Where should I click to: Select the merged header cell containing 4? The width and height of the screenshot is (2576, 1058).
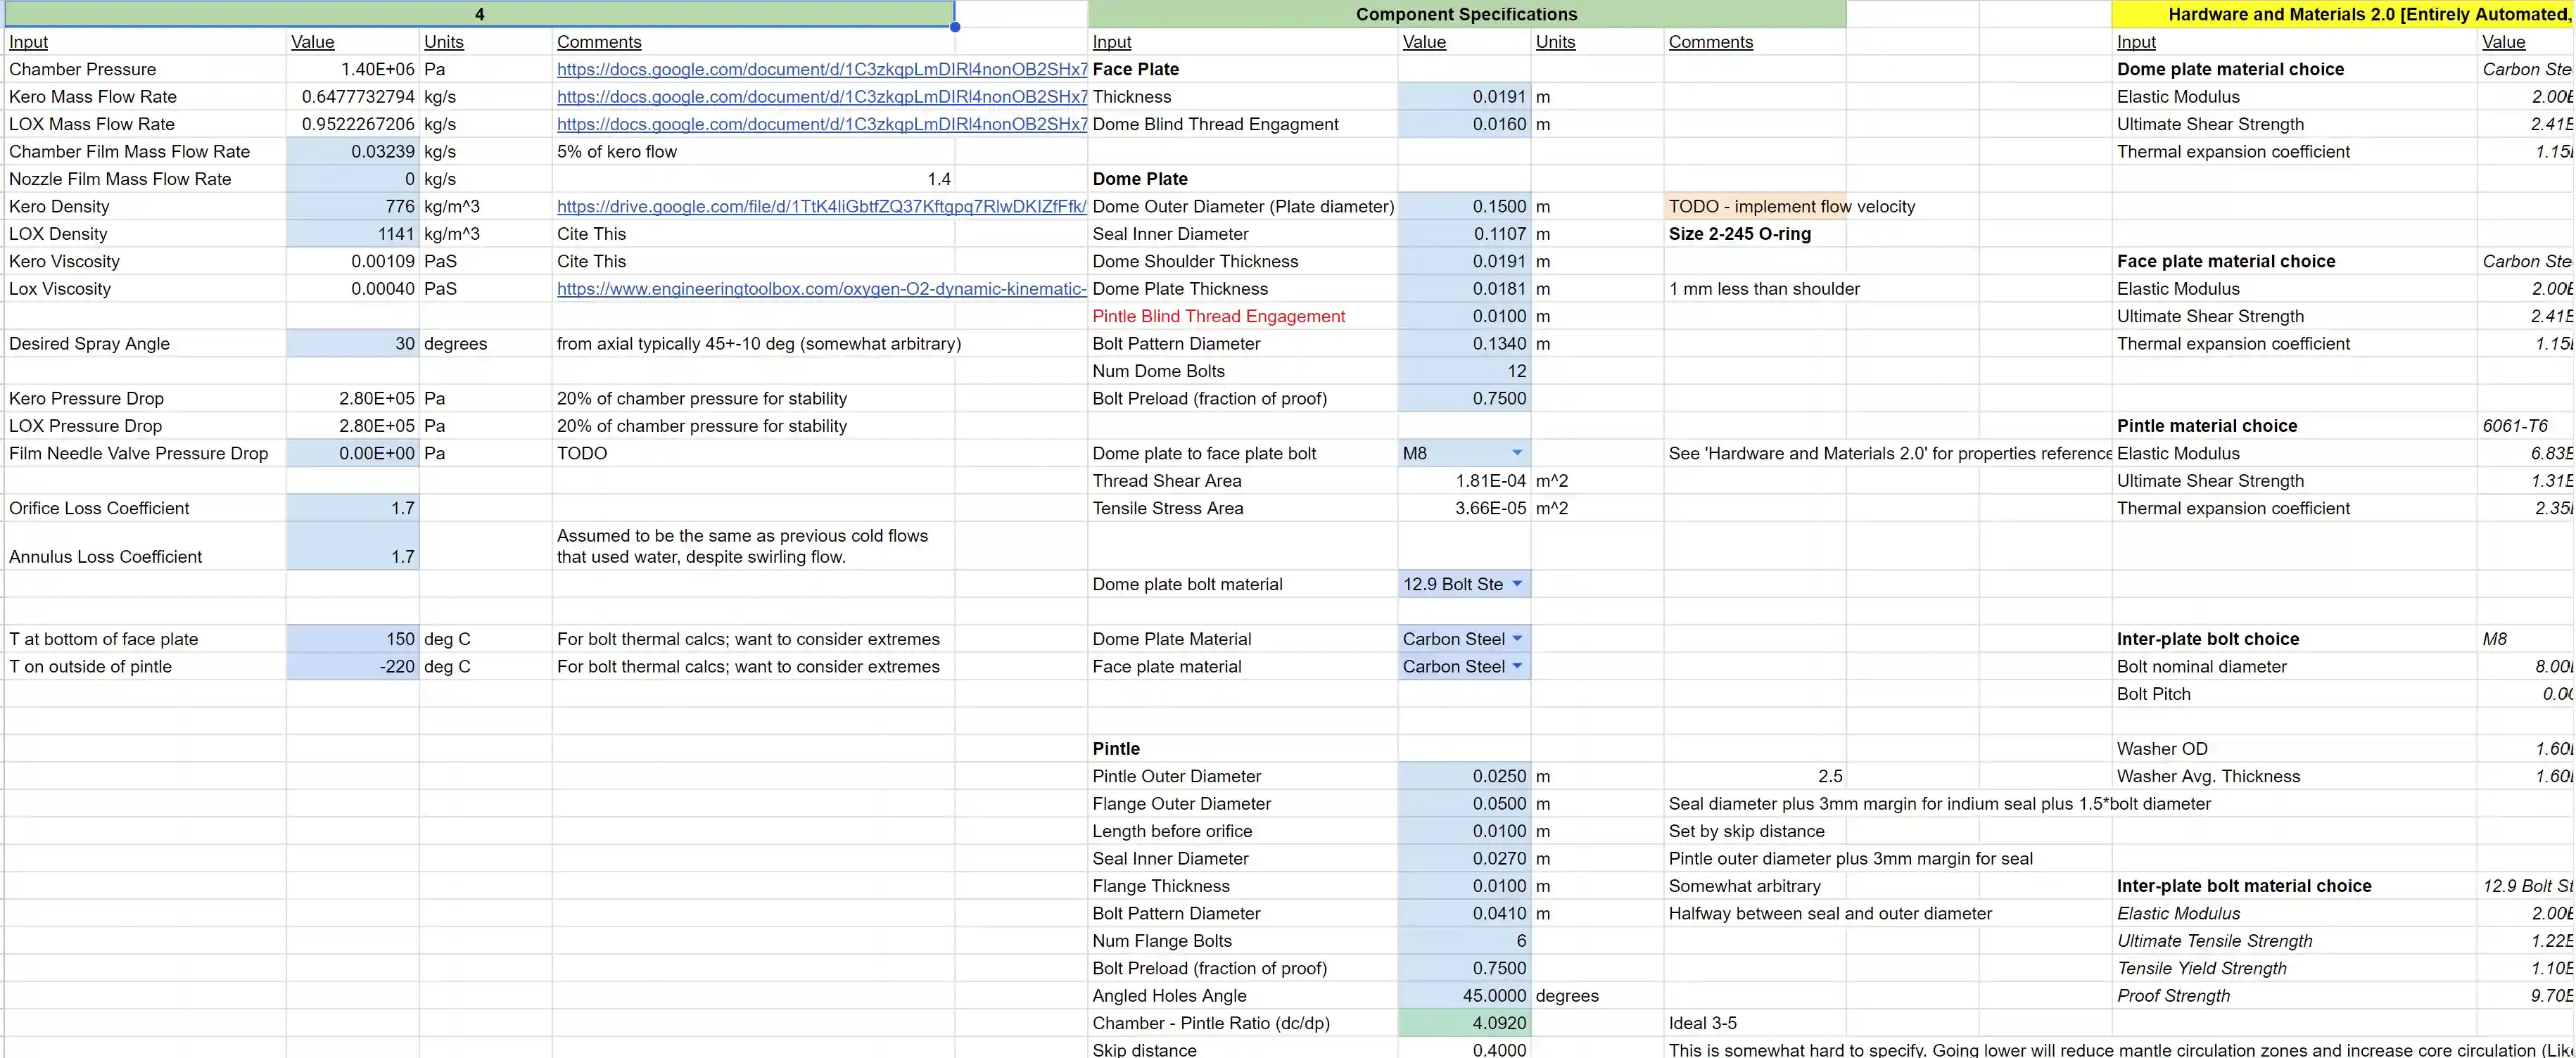[479, 14]
